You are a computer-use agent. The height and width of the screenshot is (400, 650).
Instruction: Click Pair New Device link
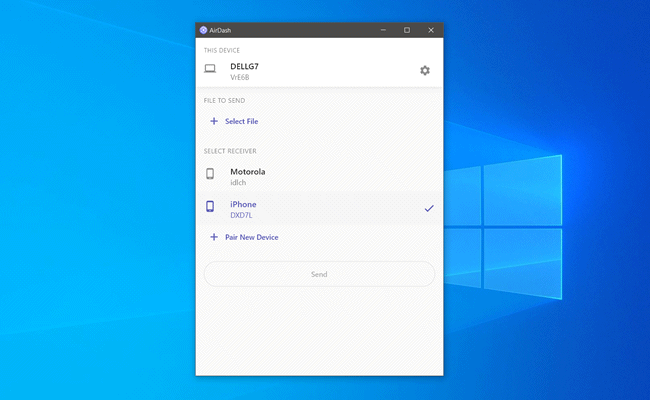coord(252,237)
